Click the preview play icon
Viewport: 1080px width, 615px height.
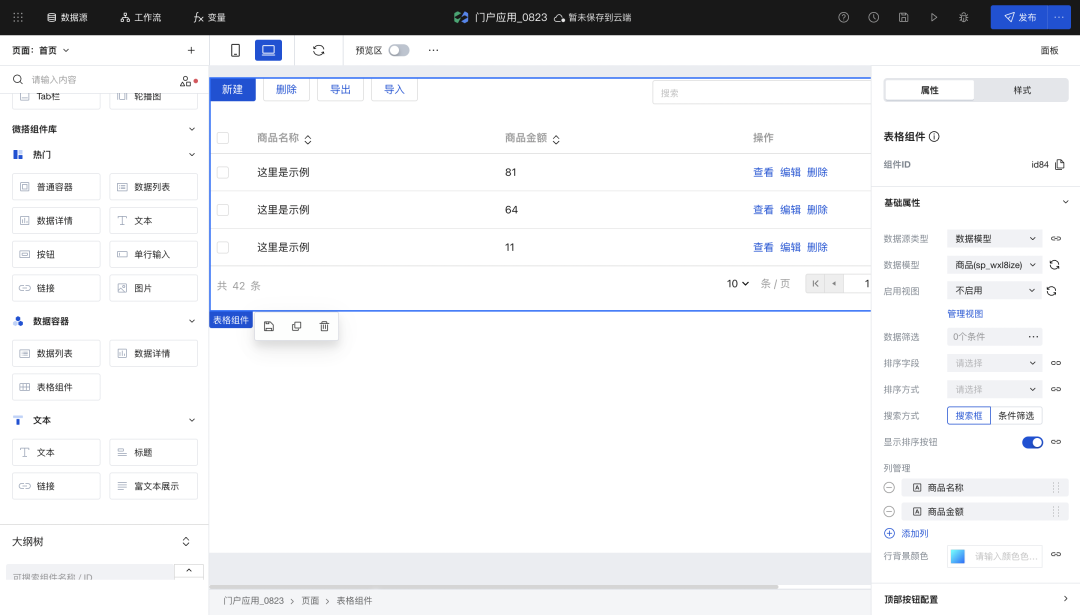coord(933,17)
